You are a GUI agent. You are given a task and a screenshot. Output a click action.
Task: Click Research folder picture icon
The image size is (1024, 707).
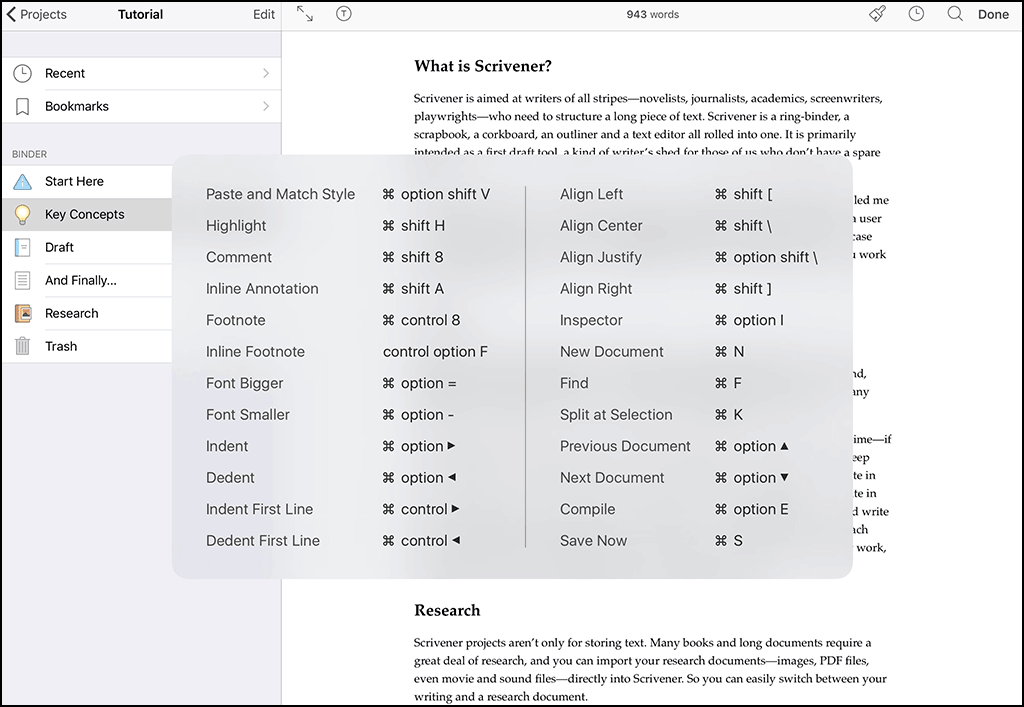pyautogui.click(x=23, y=313)
